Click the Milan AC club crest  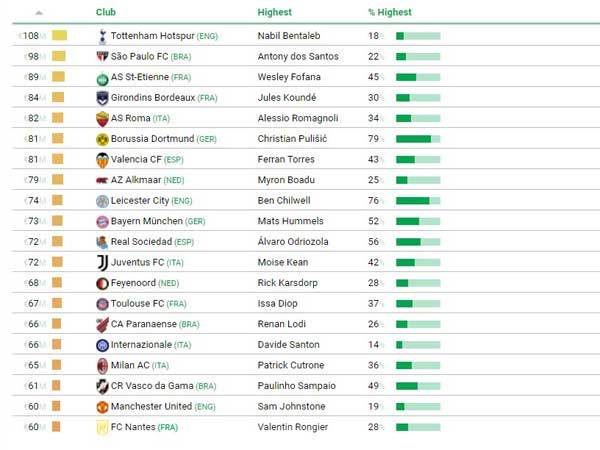point(102,365)
